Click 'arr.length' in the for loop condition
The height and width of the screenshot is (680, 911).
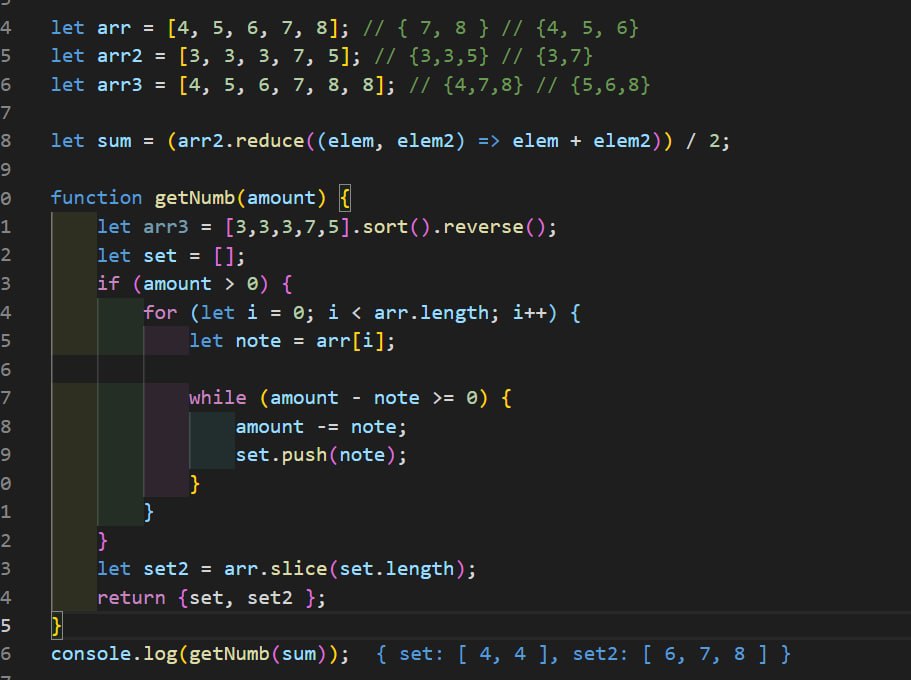click(431, 313)
